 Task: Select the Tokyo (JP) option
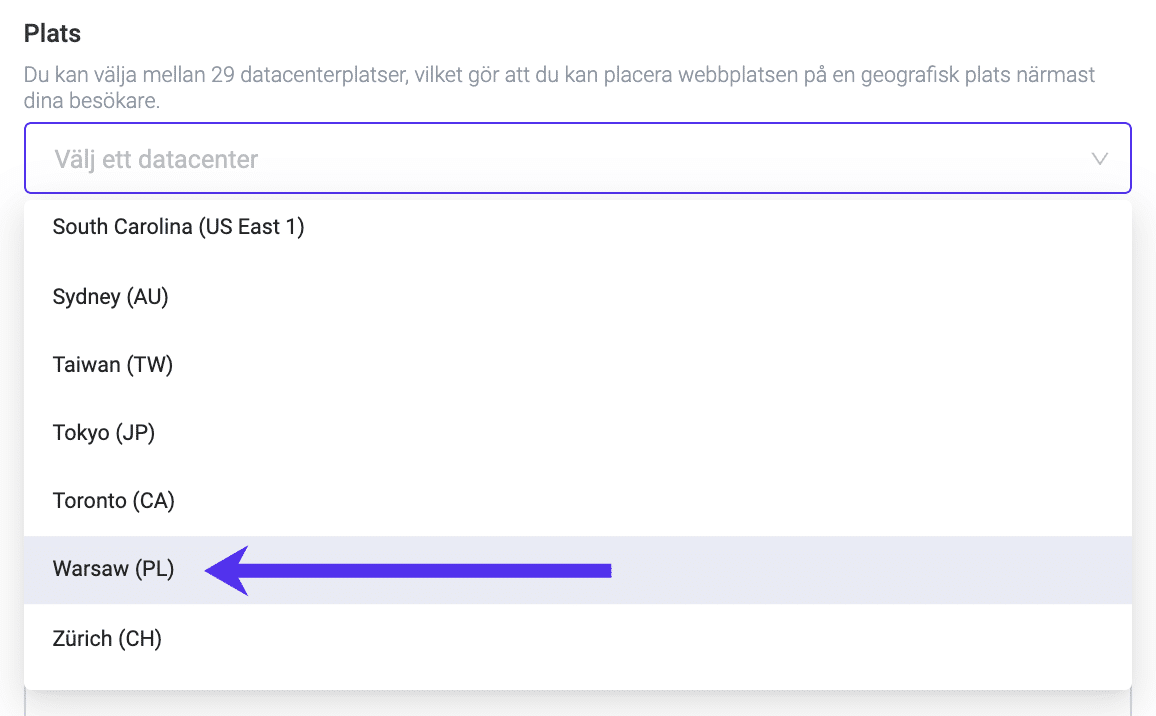coord(104,433)
